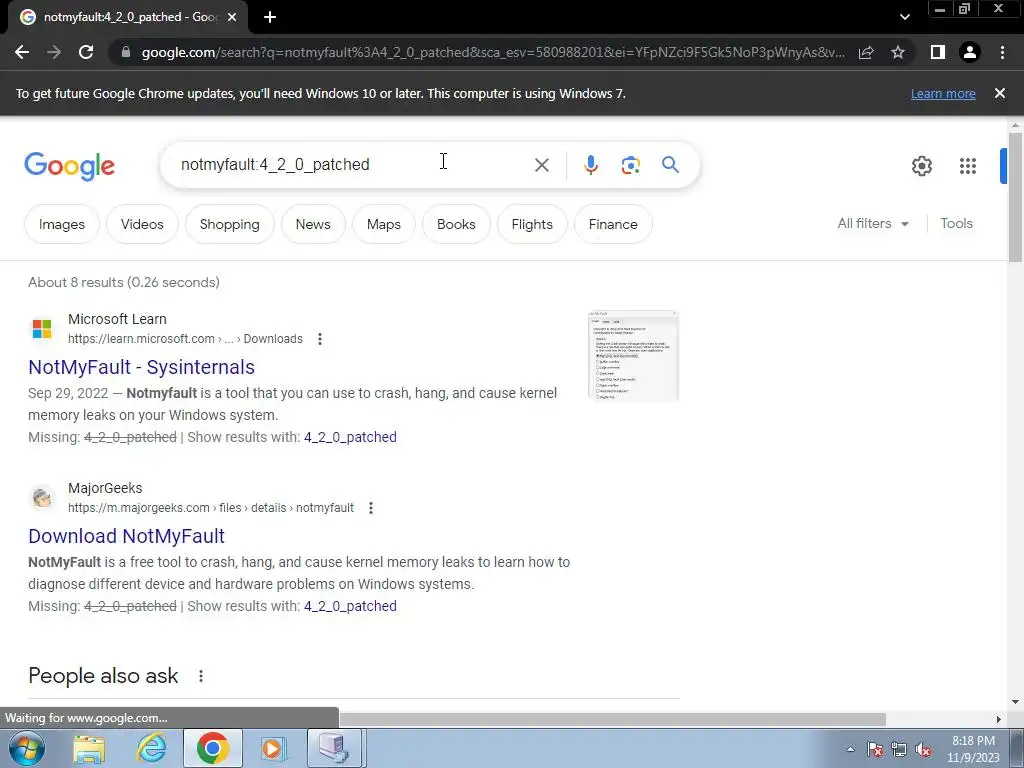Screen dimensions: 1024x768
Task: Open the network status tray icon
Action: click(899, 749)
